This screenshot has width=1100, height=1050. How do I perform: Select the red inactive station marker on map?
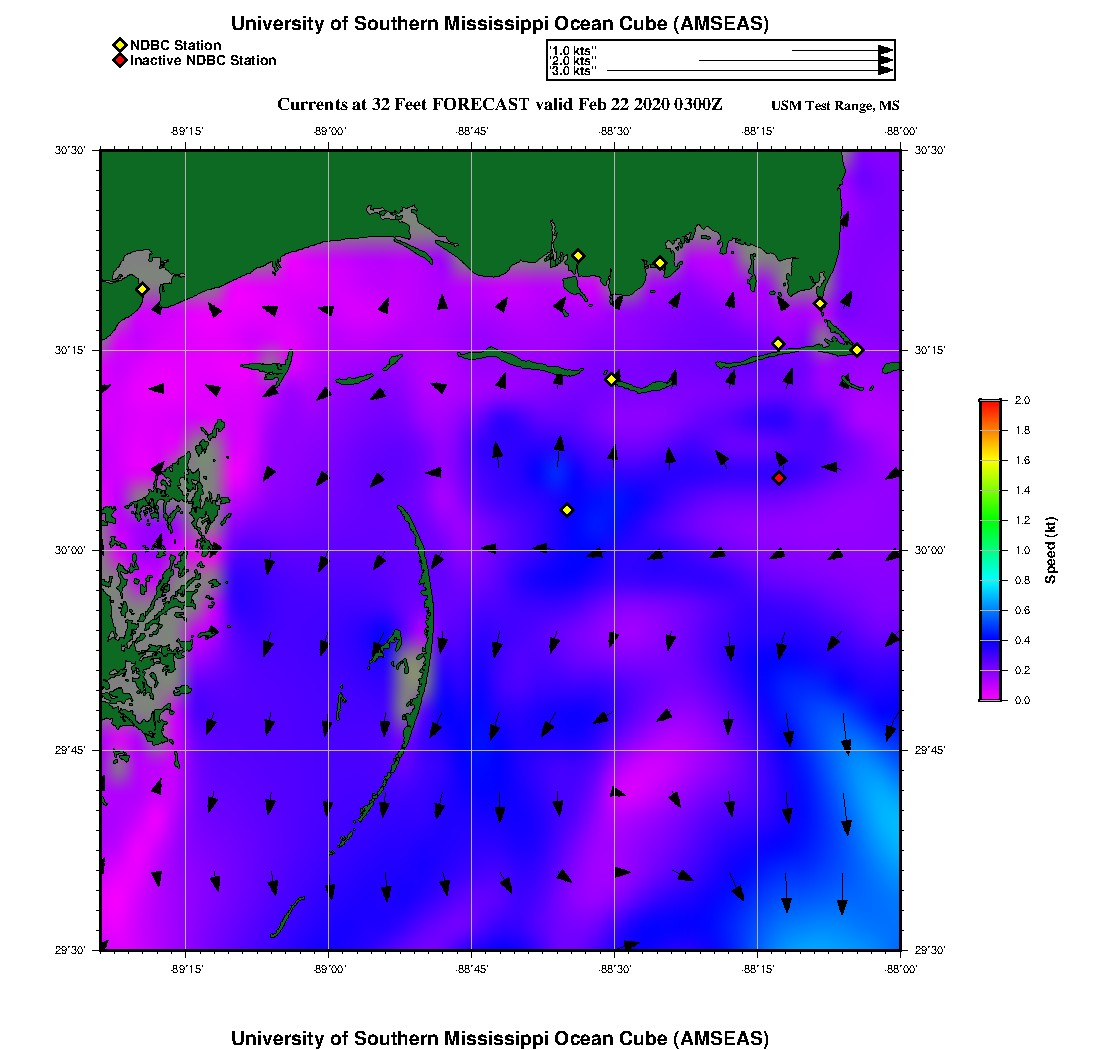[x=779, y=478]
